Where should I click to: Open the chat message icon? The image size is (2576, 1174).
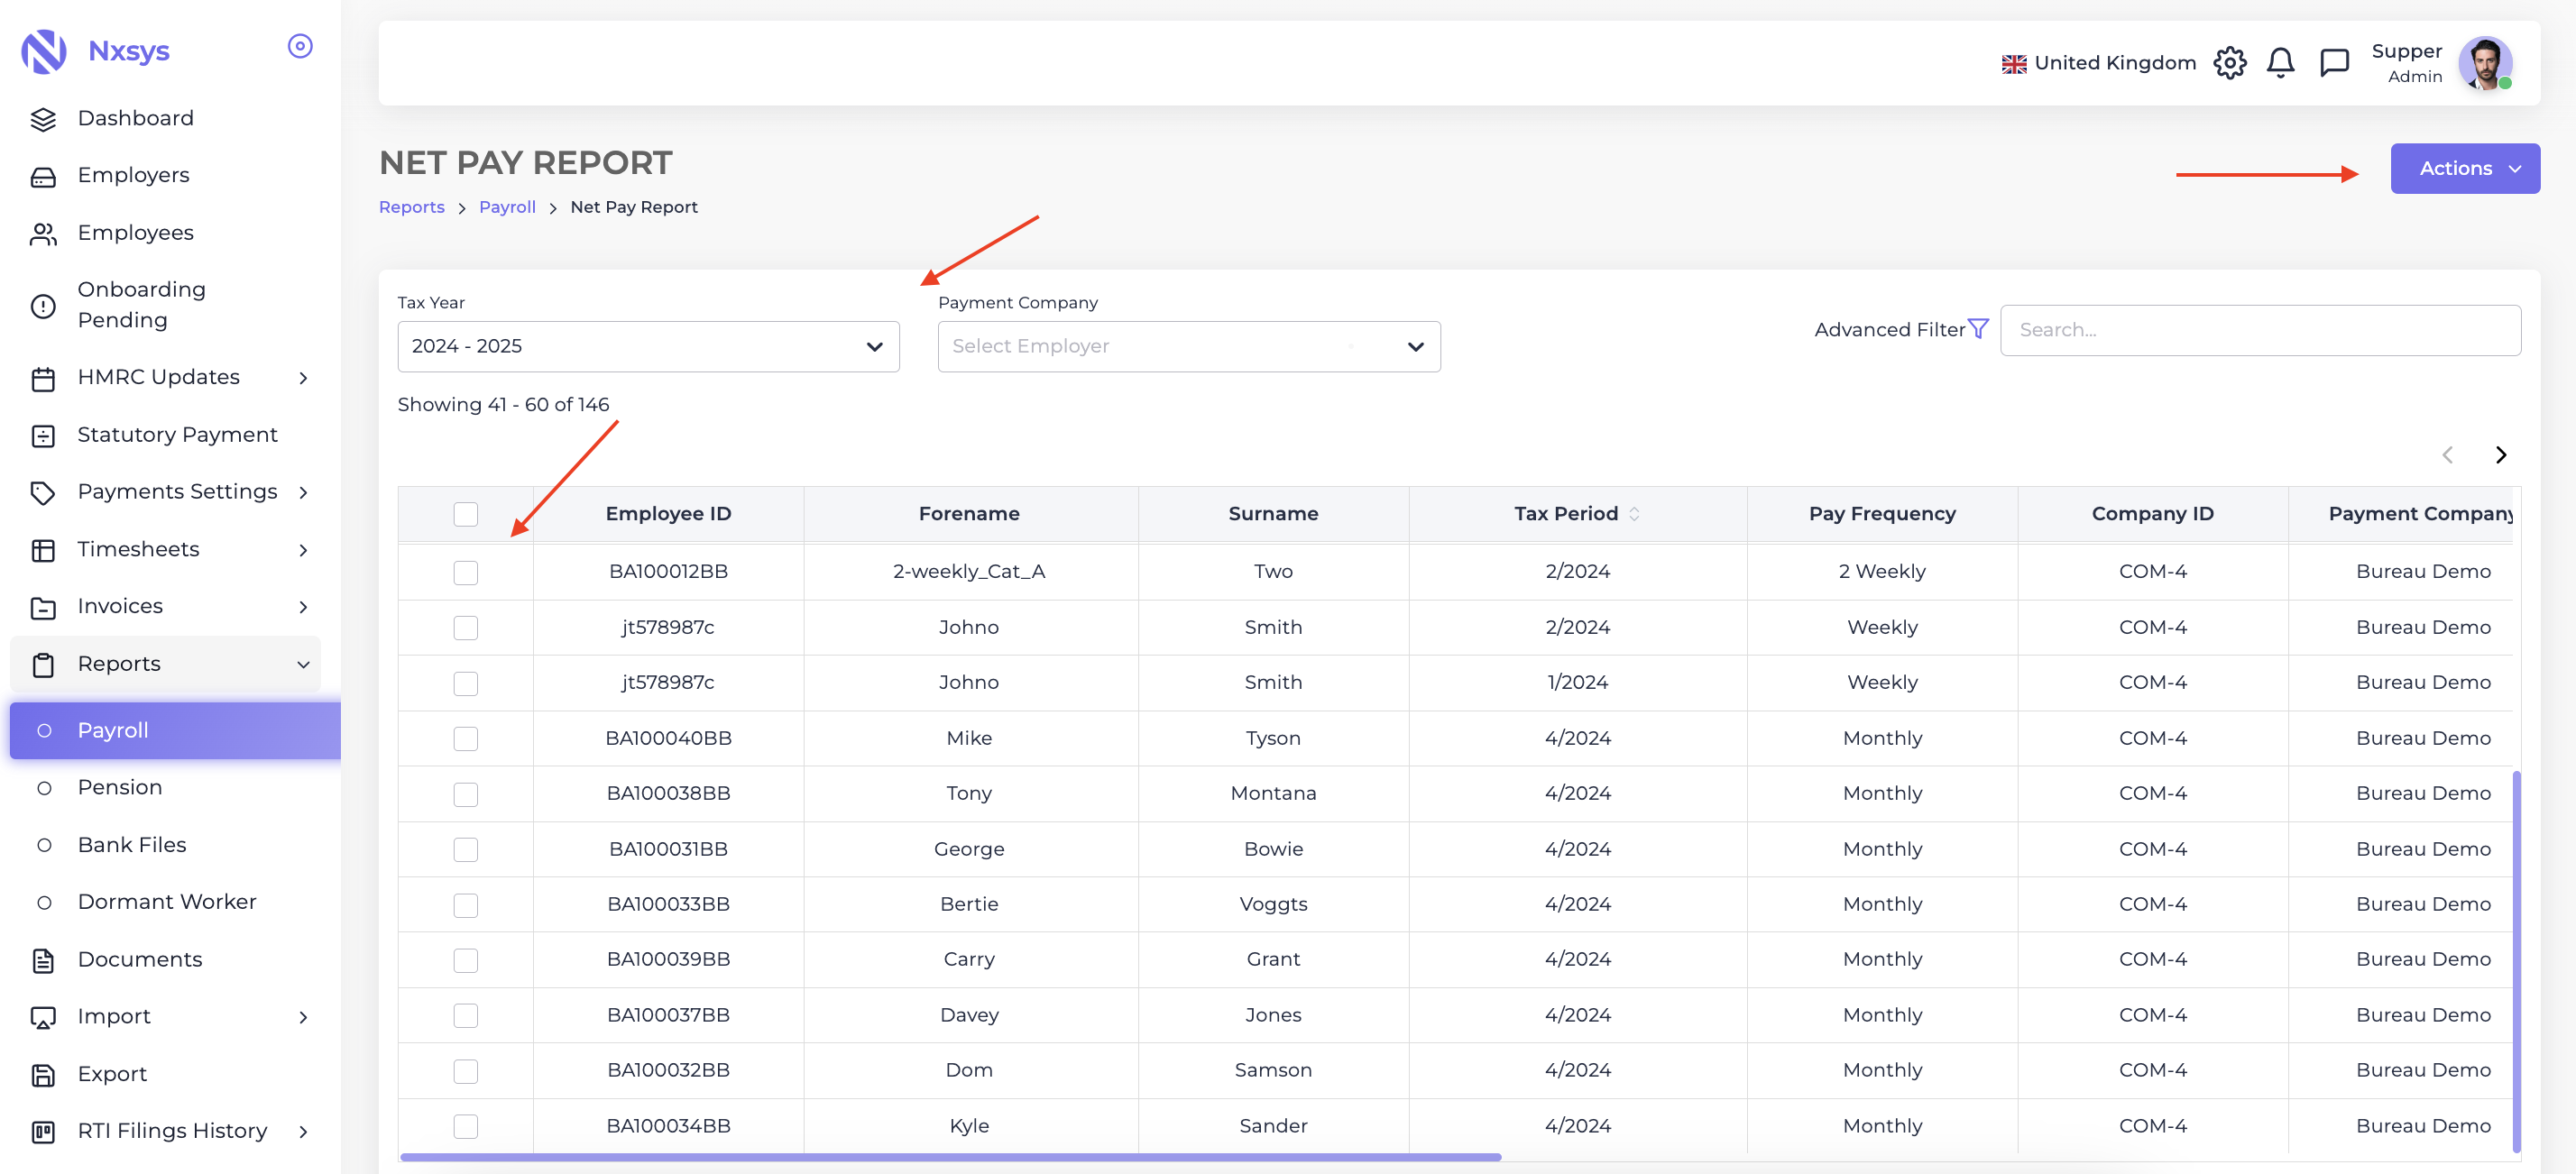pyautogui.click(x=2334, y=63)
